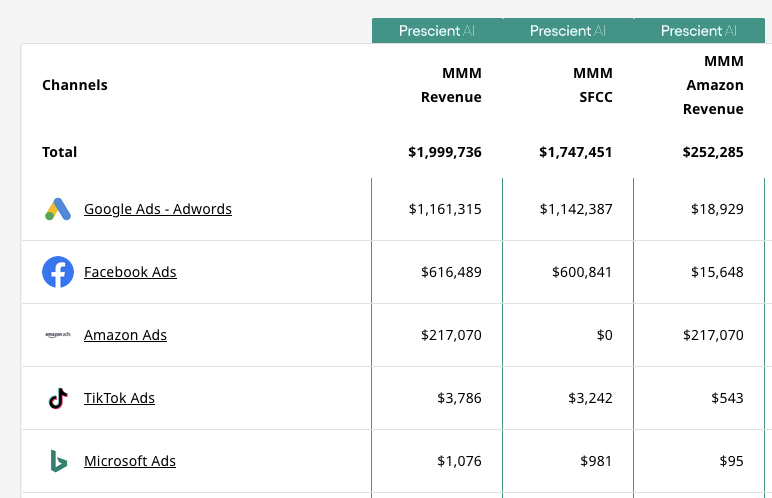Click the Prescient AI badge above MMM Revenue

437,31
